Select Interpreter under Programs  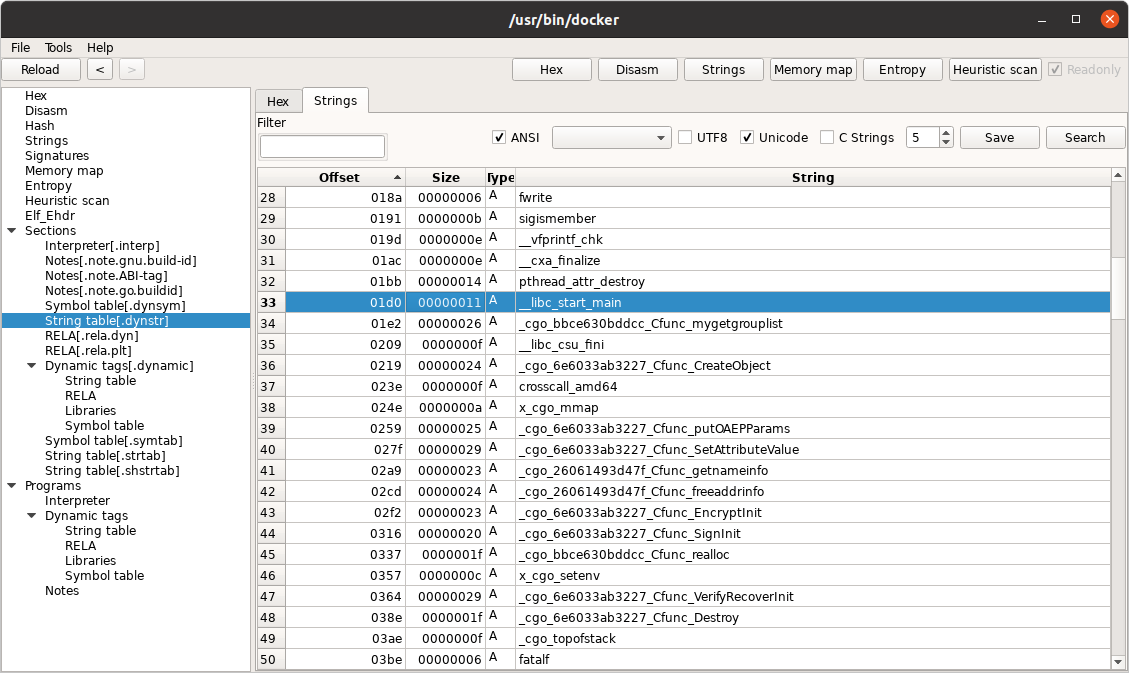(x=77, y=501)
